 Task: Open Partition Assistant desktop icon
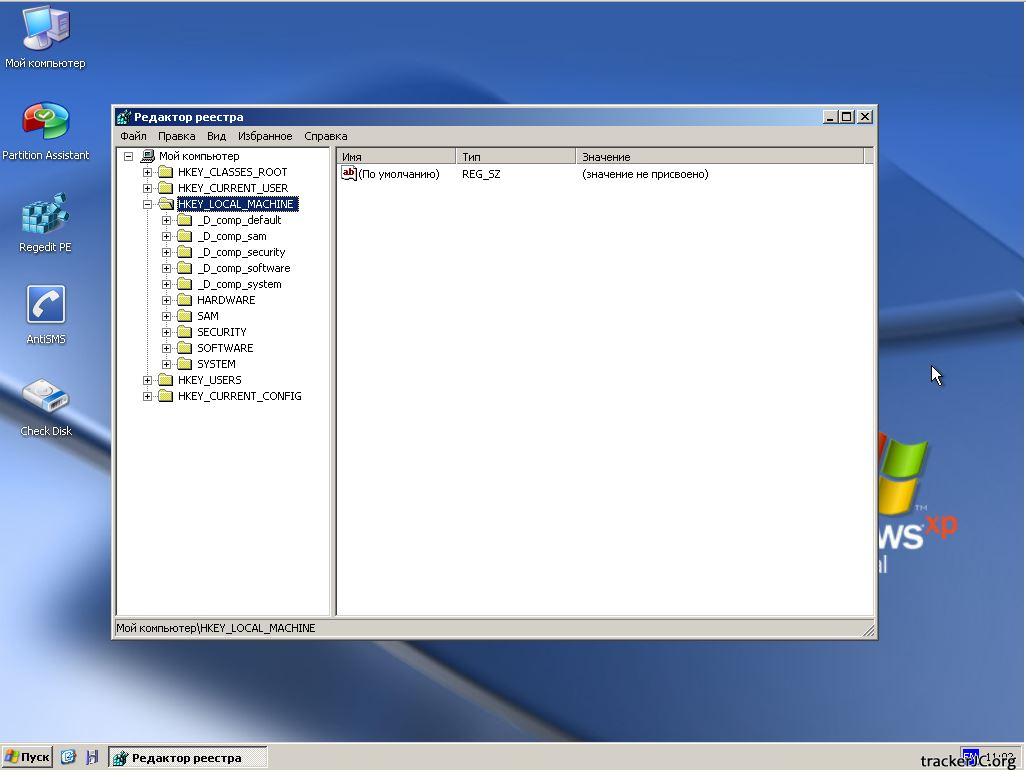(x=45, y=122)
